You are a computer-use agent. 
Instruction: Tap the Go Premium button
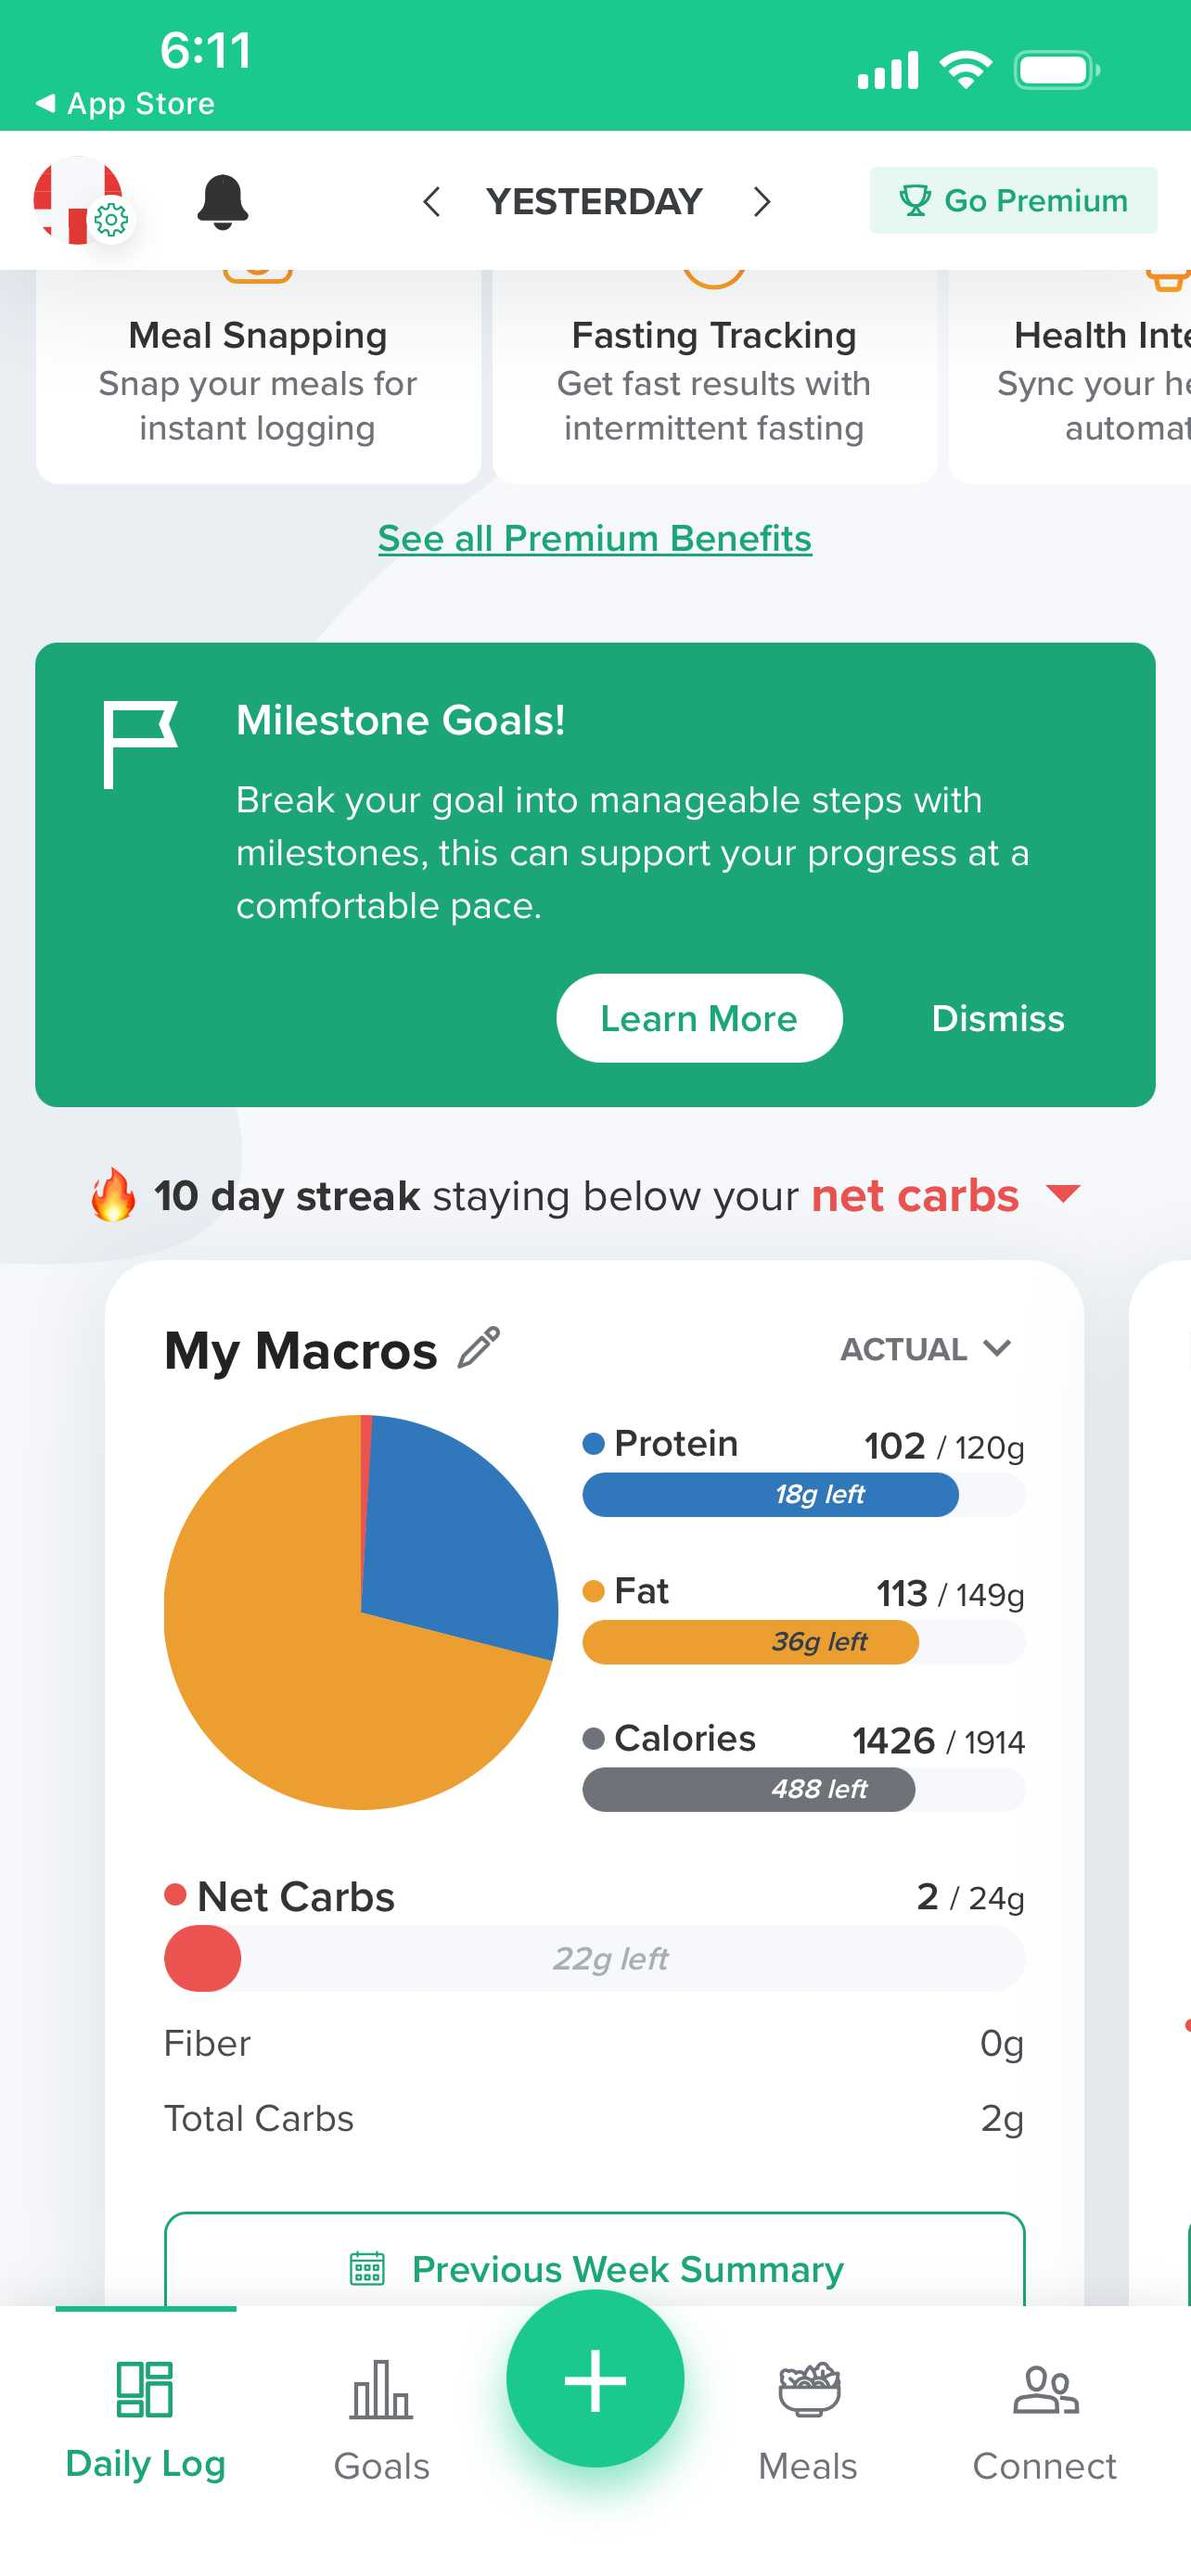click(1013, 201)
